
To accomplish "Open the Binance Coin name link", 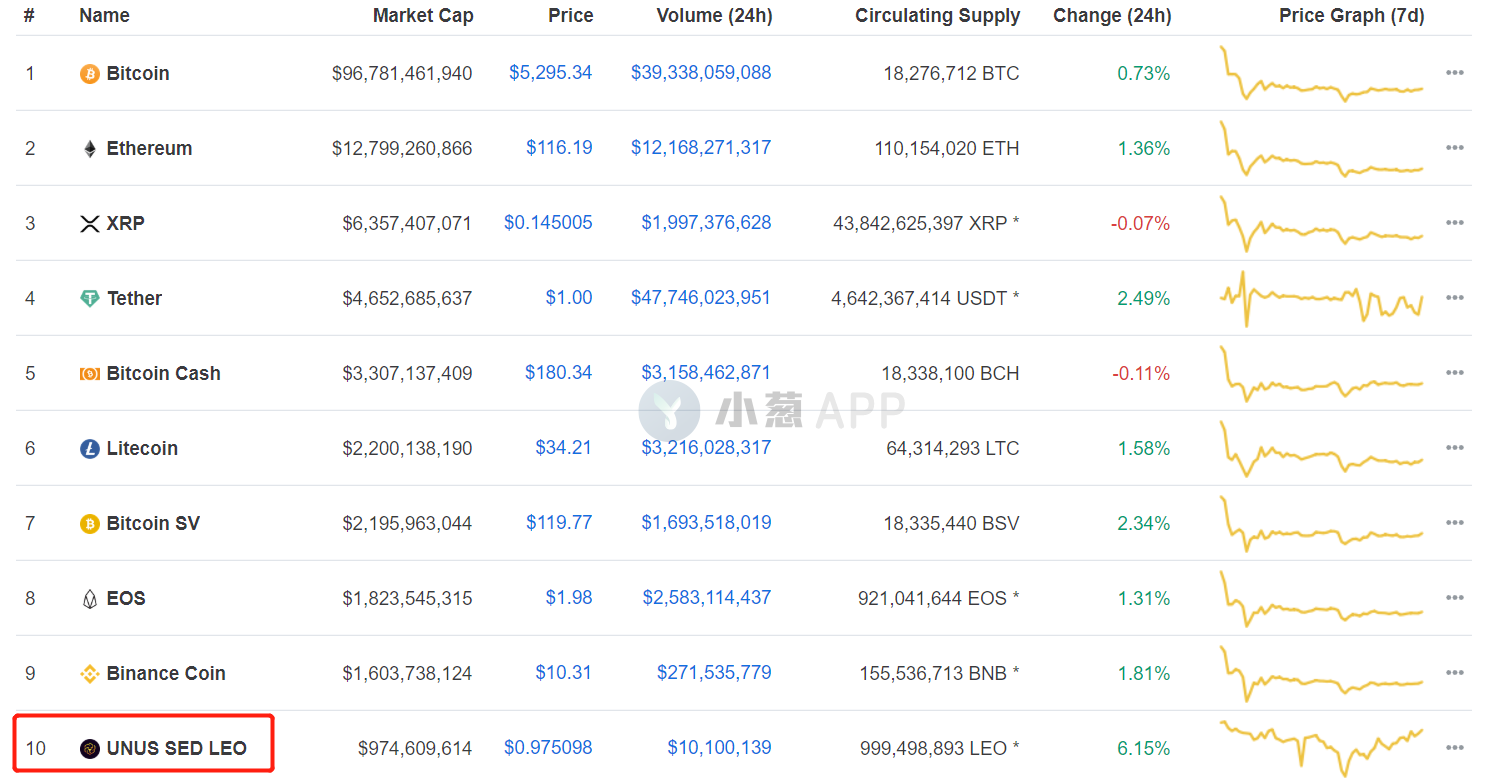I will [166, 674].
